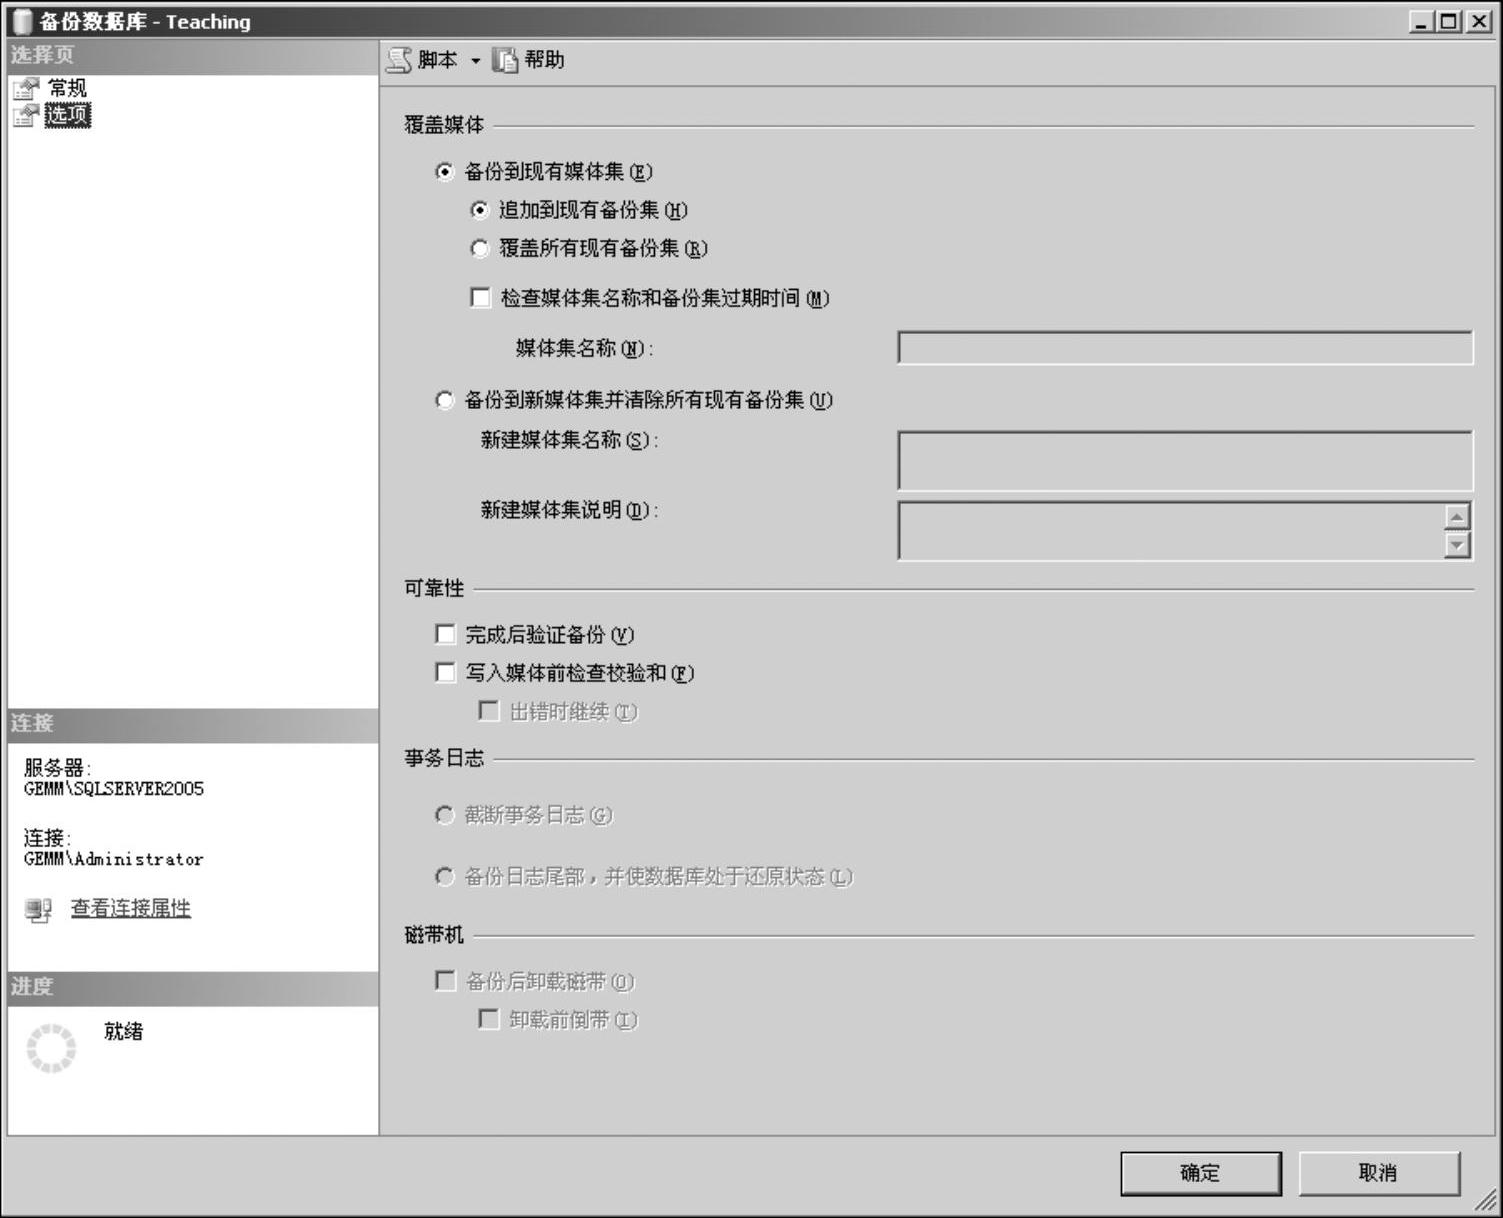
Task: Click the 可靠性 section label
Action: (x=434, y=588)
